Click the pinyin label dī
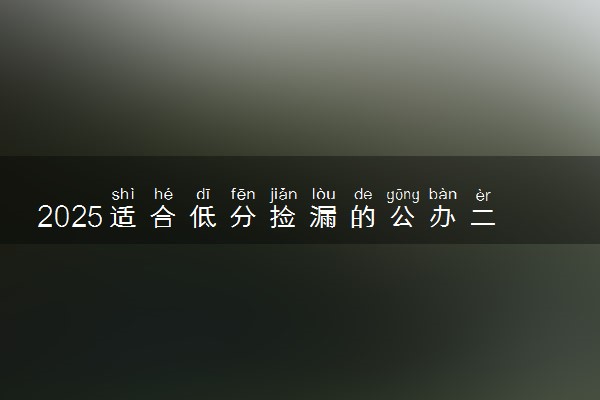Image resolution: width=600 pixels, height=400 pixels. [203, 194]
